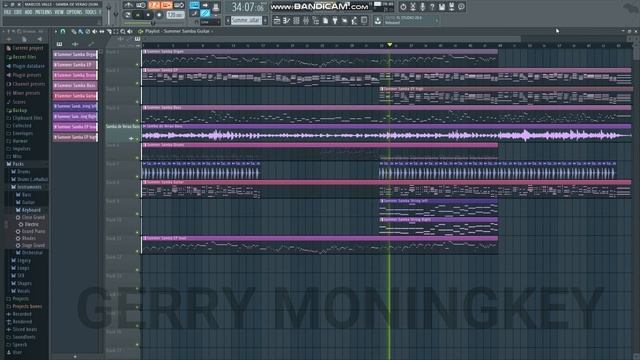Image resolution: width=640 pixels, height=360 pixels.
Task: Select Summer Samba Guitar in pattern picker
Action: click(x=75, y=96)
